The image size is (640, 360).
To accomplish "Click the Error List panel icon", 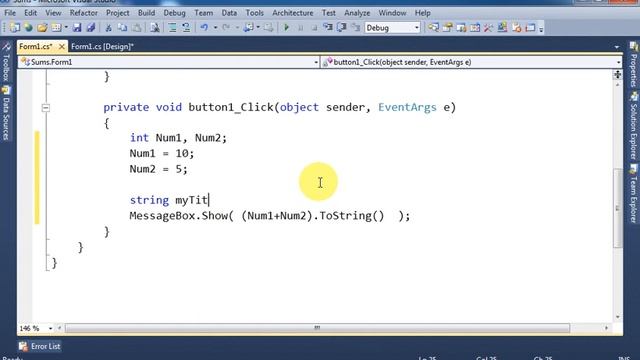I will point(23,347).
